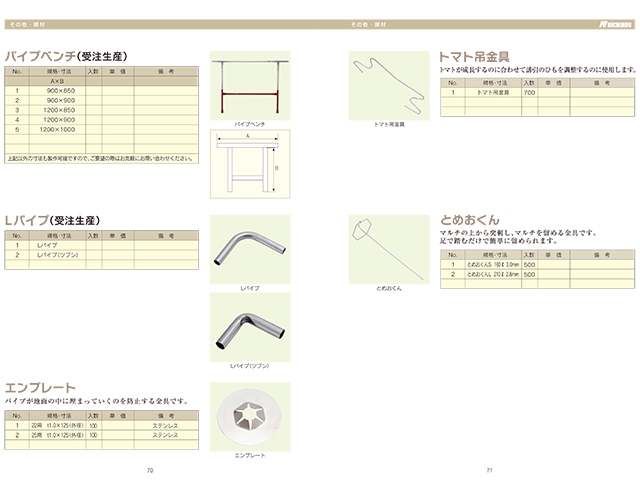This screenshot has height=480, width=640.
Task: Click the マルチの上から突刺し description line
Action: click(519, 233)
